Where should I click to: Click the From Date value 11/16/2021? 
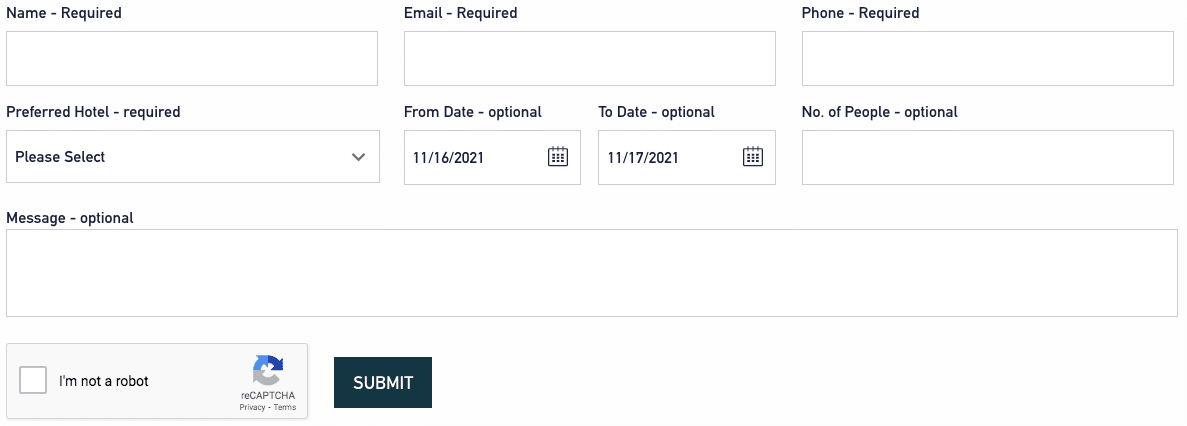[x=448, y=157]
